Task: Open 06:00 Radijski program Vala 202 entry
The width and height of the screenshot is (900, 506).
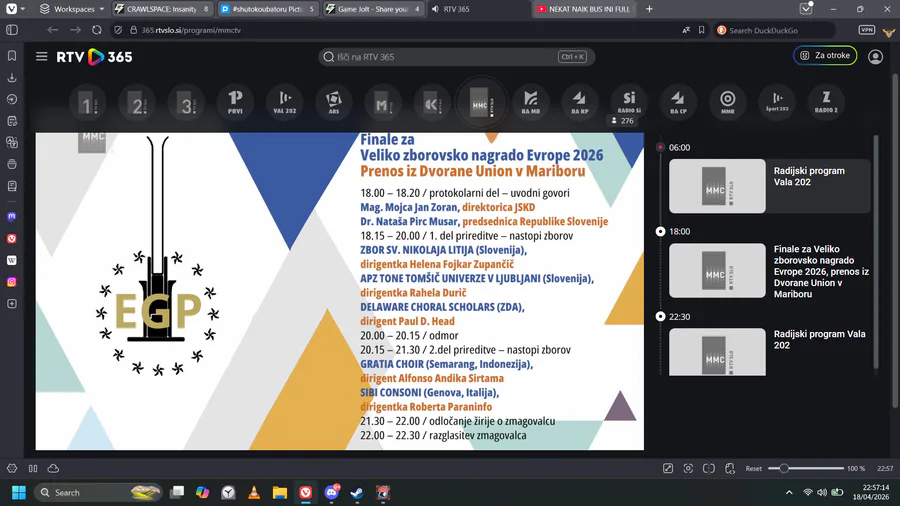Action: click(770, 186)
